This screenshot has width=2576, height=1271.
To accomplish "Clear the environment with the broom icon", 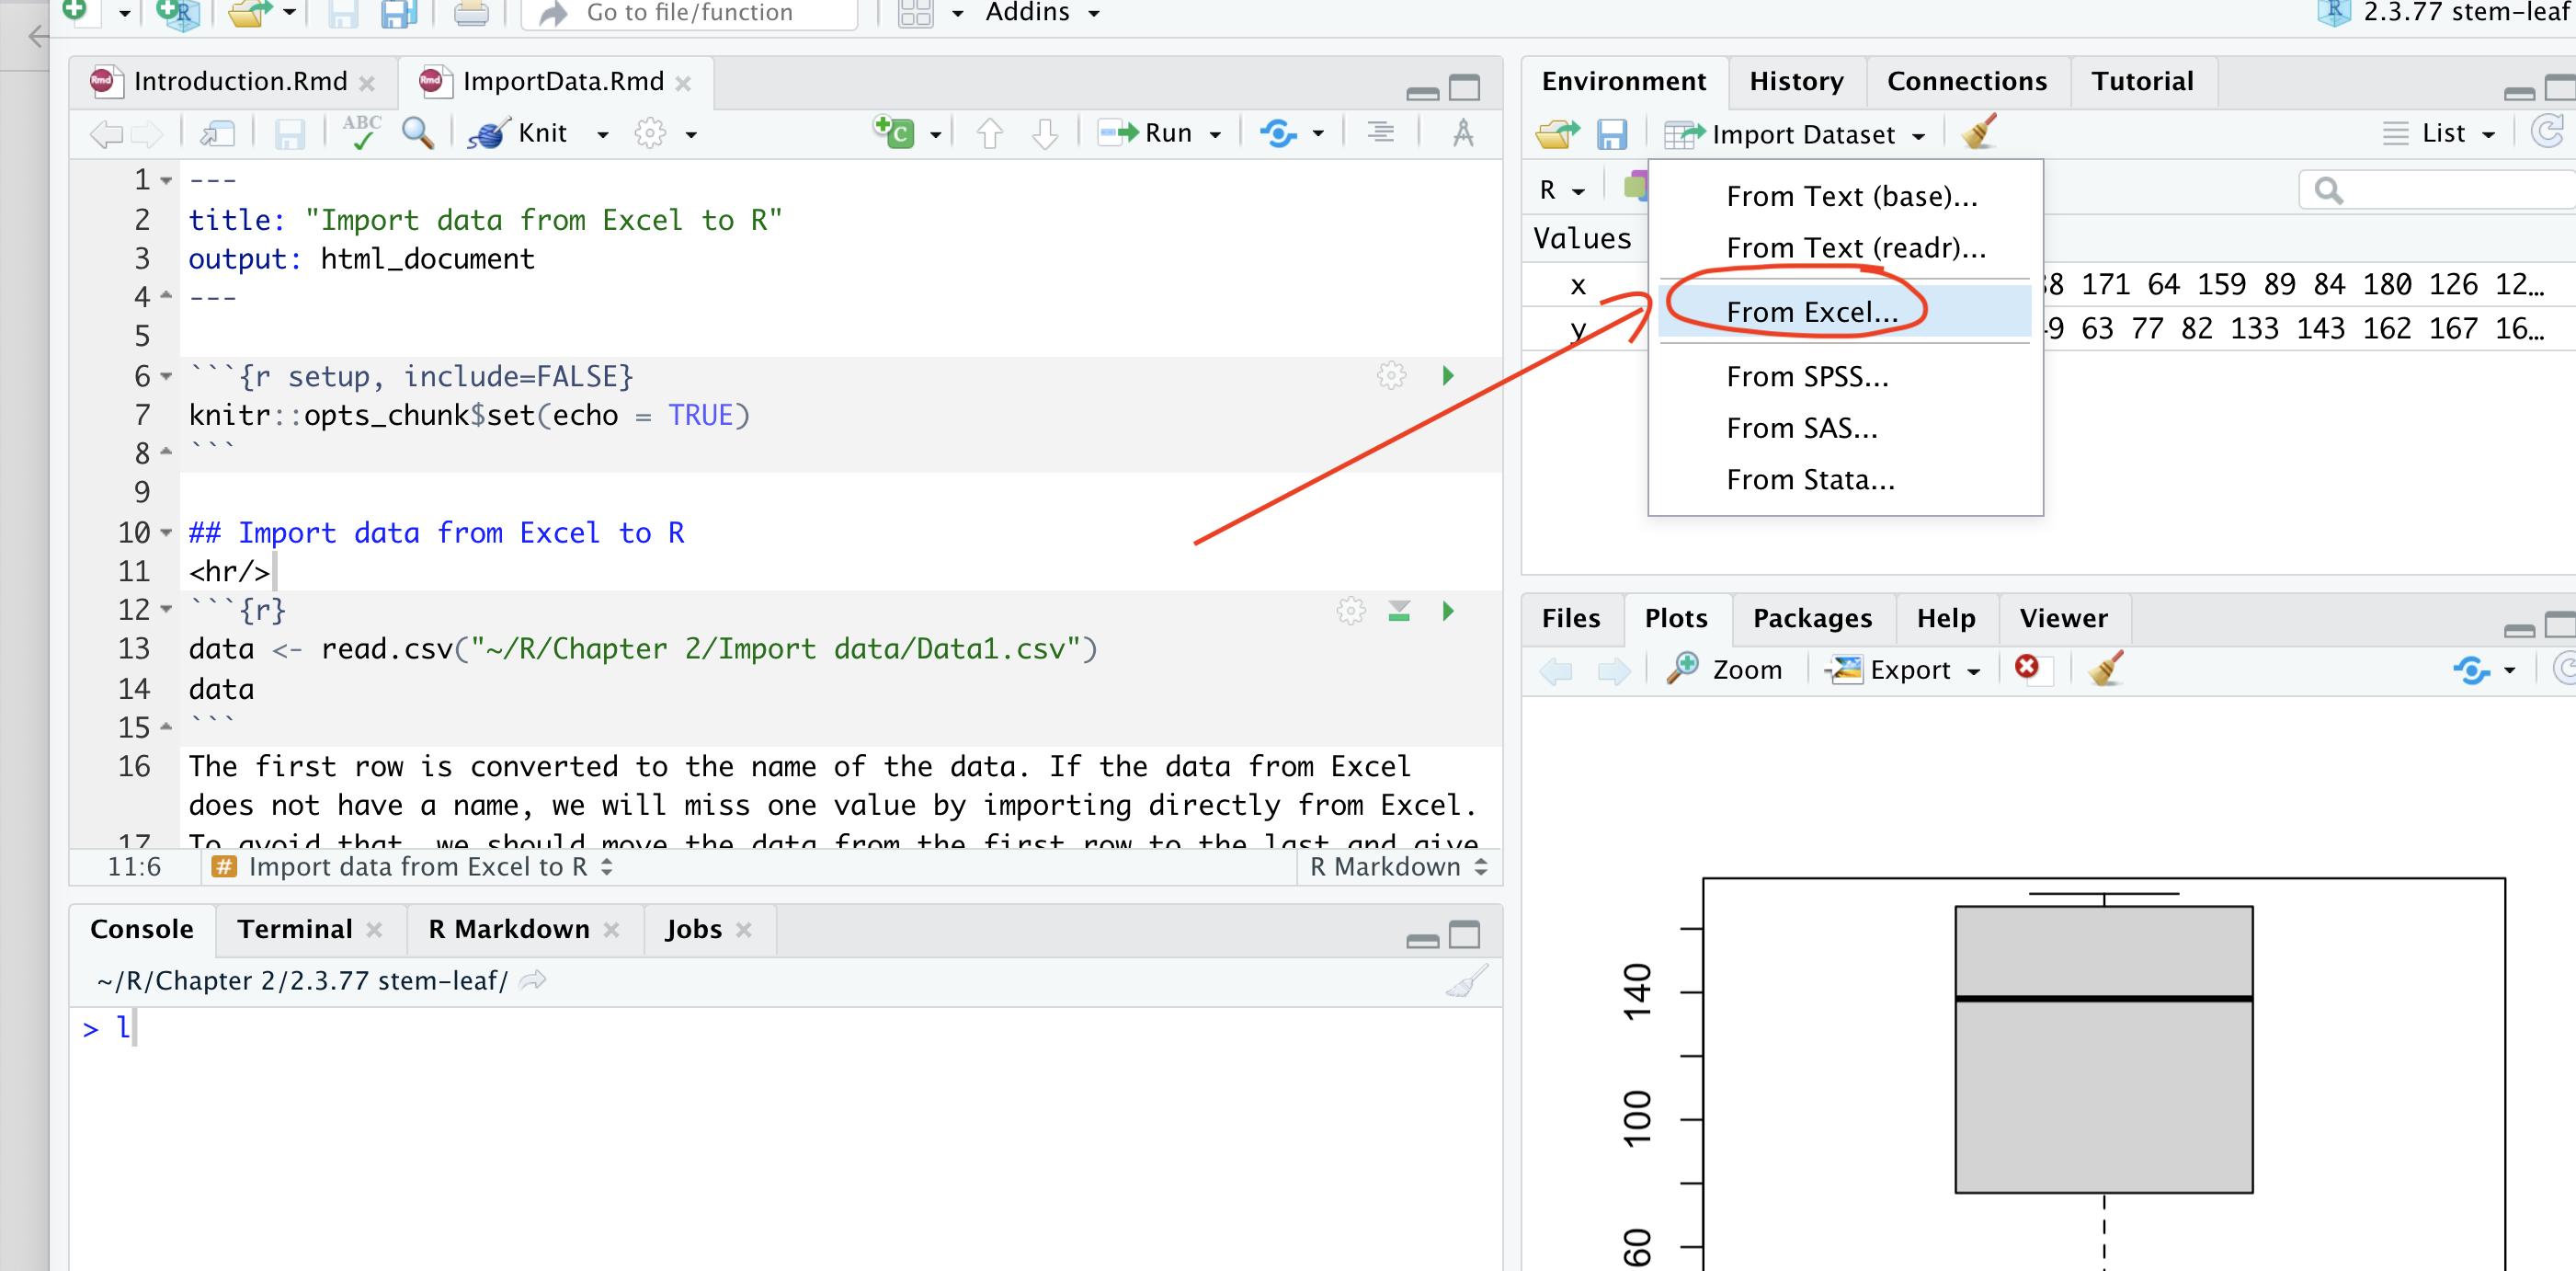I will (x=1979, y=133).
